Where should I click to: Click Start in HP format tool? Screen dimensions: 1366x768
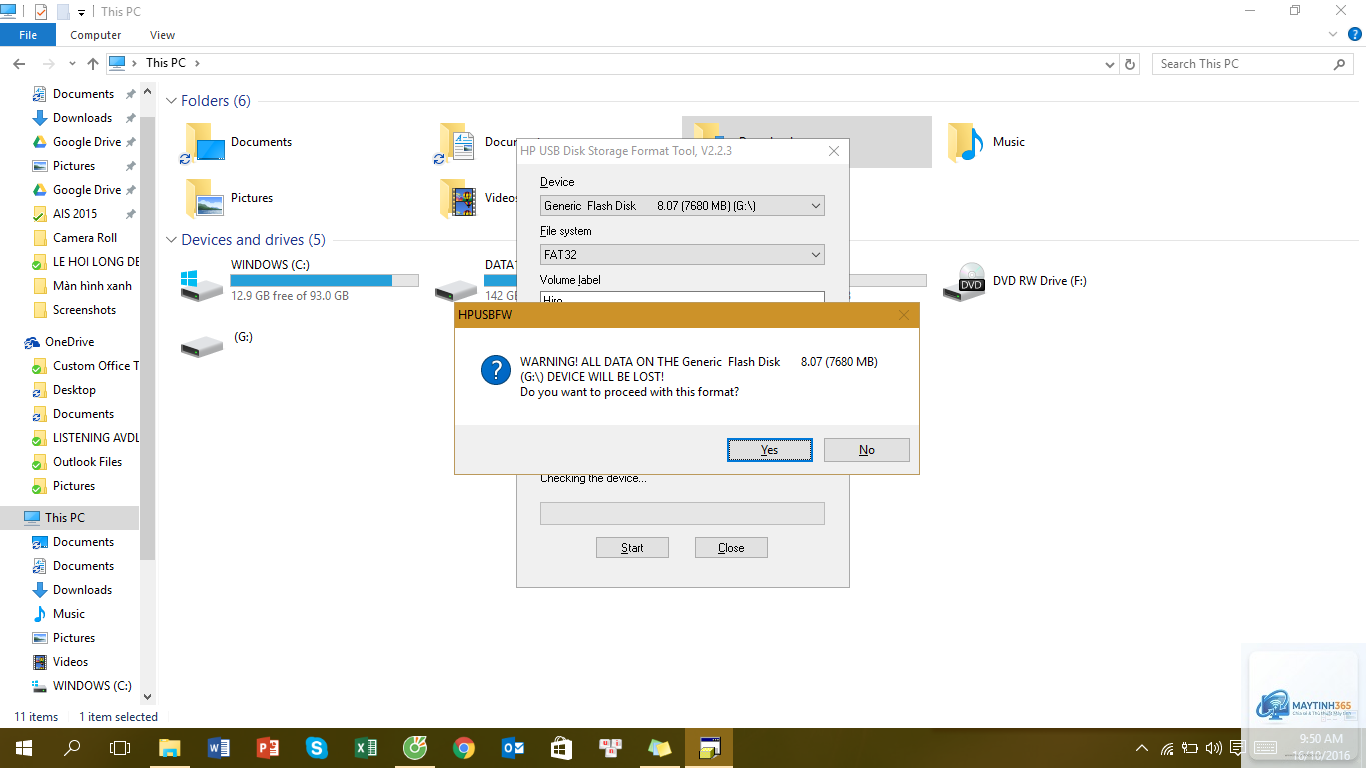(x=632, y=548)
